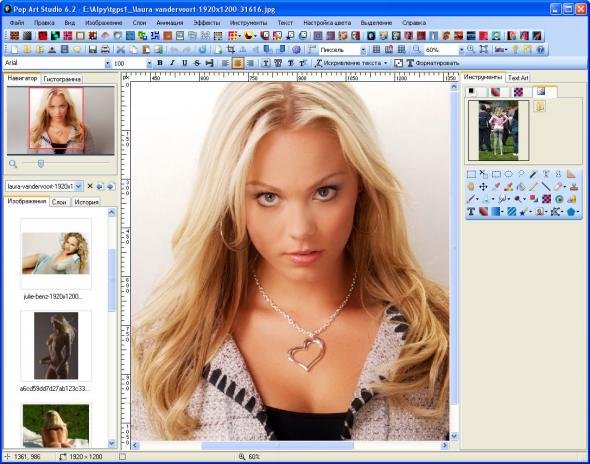Switch to the Гистограмма tab
This screenshot has height=464, width=590.
(x=62, y=79)
